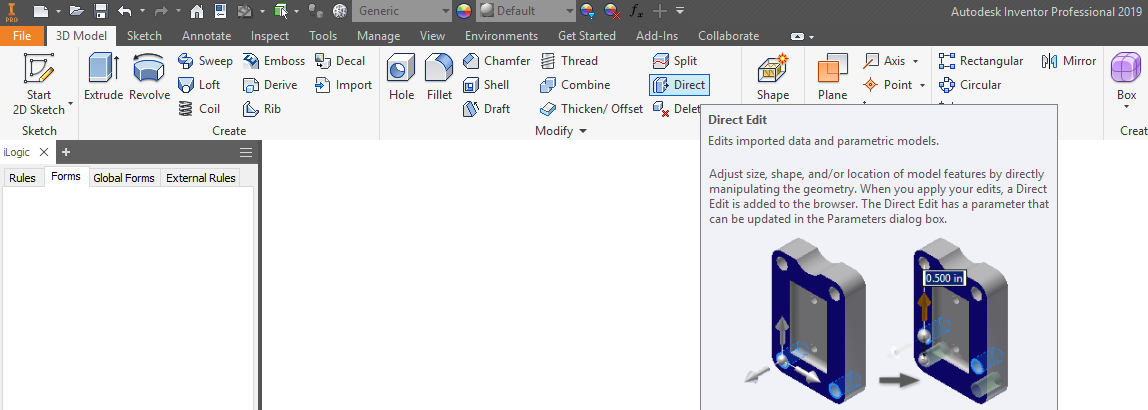
Task: Select the Mirror tool
Action: click(1069, 61)
